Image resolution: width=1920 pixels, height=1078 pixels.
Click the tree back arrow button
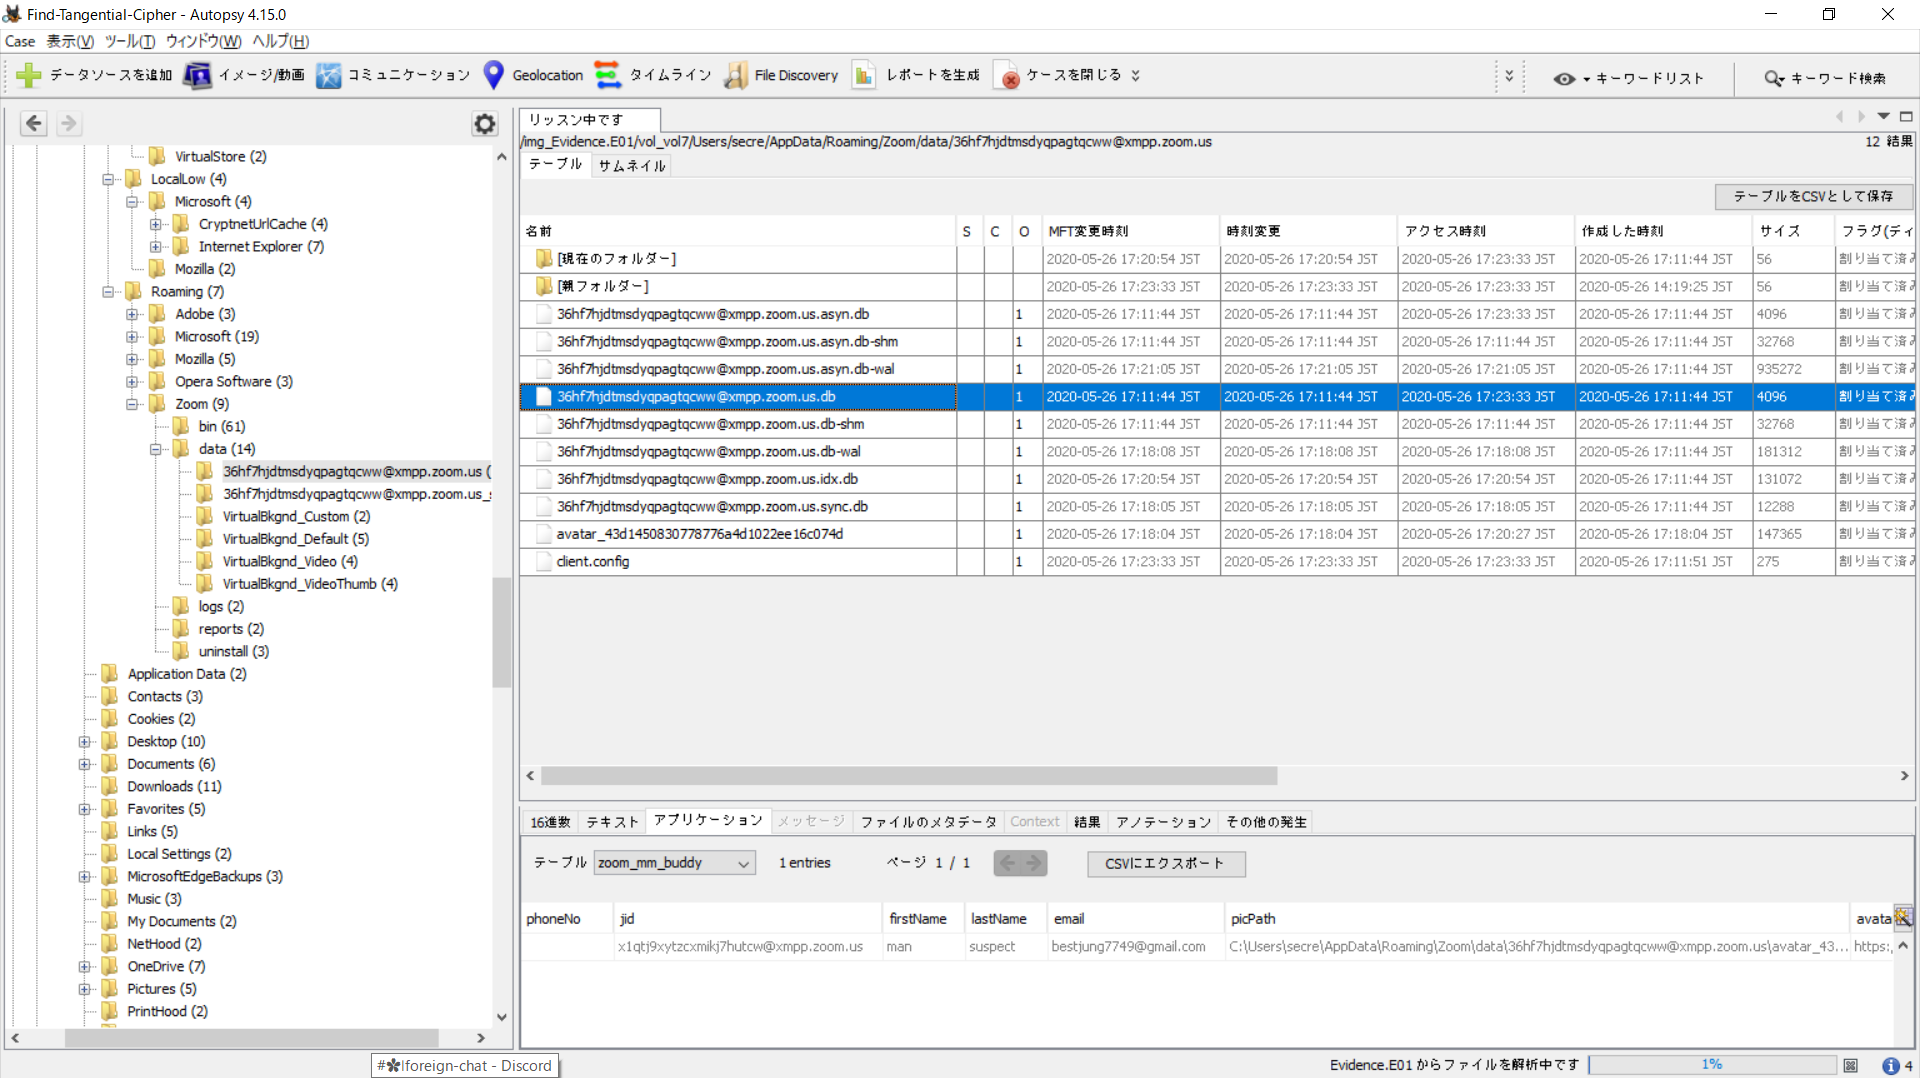click(34, 123)
